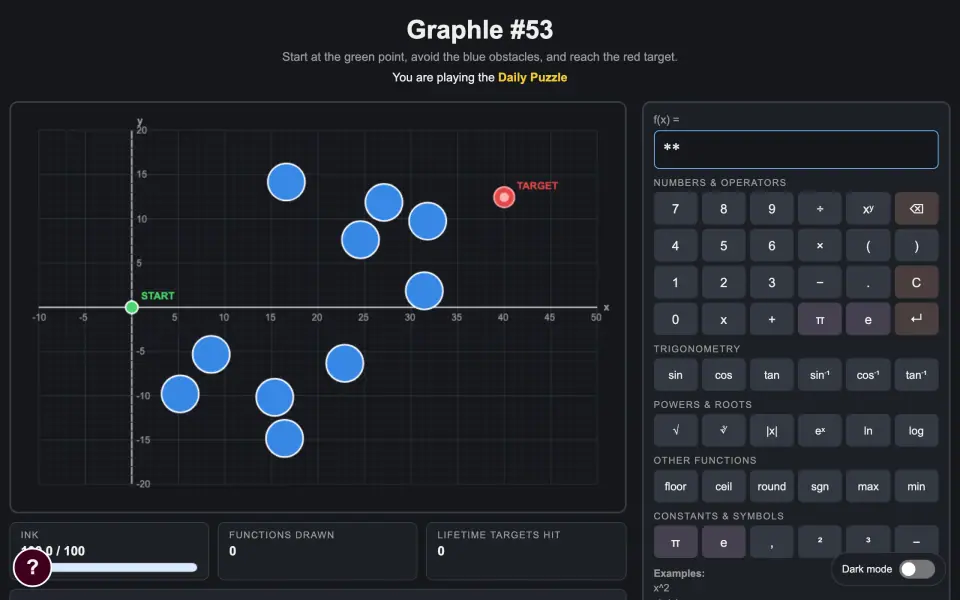
Task: Insert the exponent x^y operator
Action: (868, 209)
